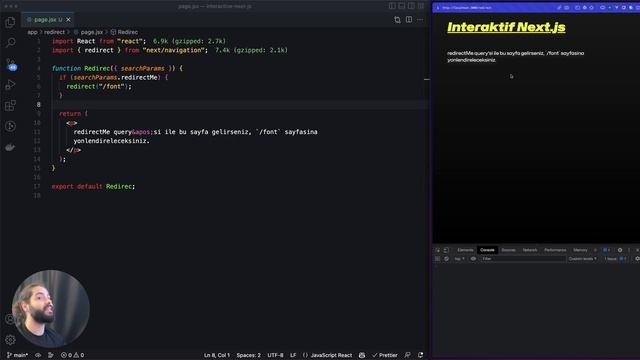Open the 'UTF-8' encoding selector
The width and height of the screenshot is (640, 360).
coord(275,355)
